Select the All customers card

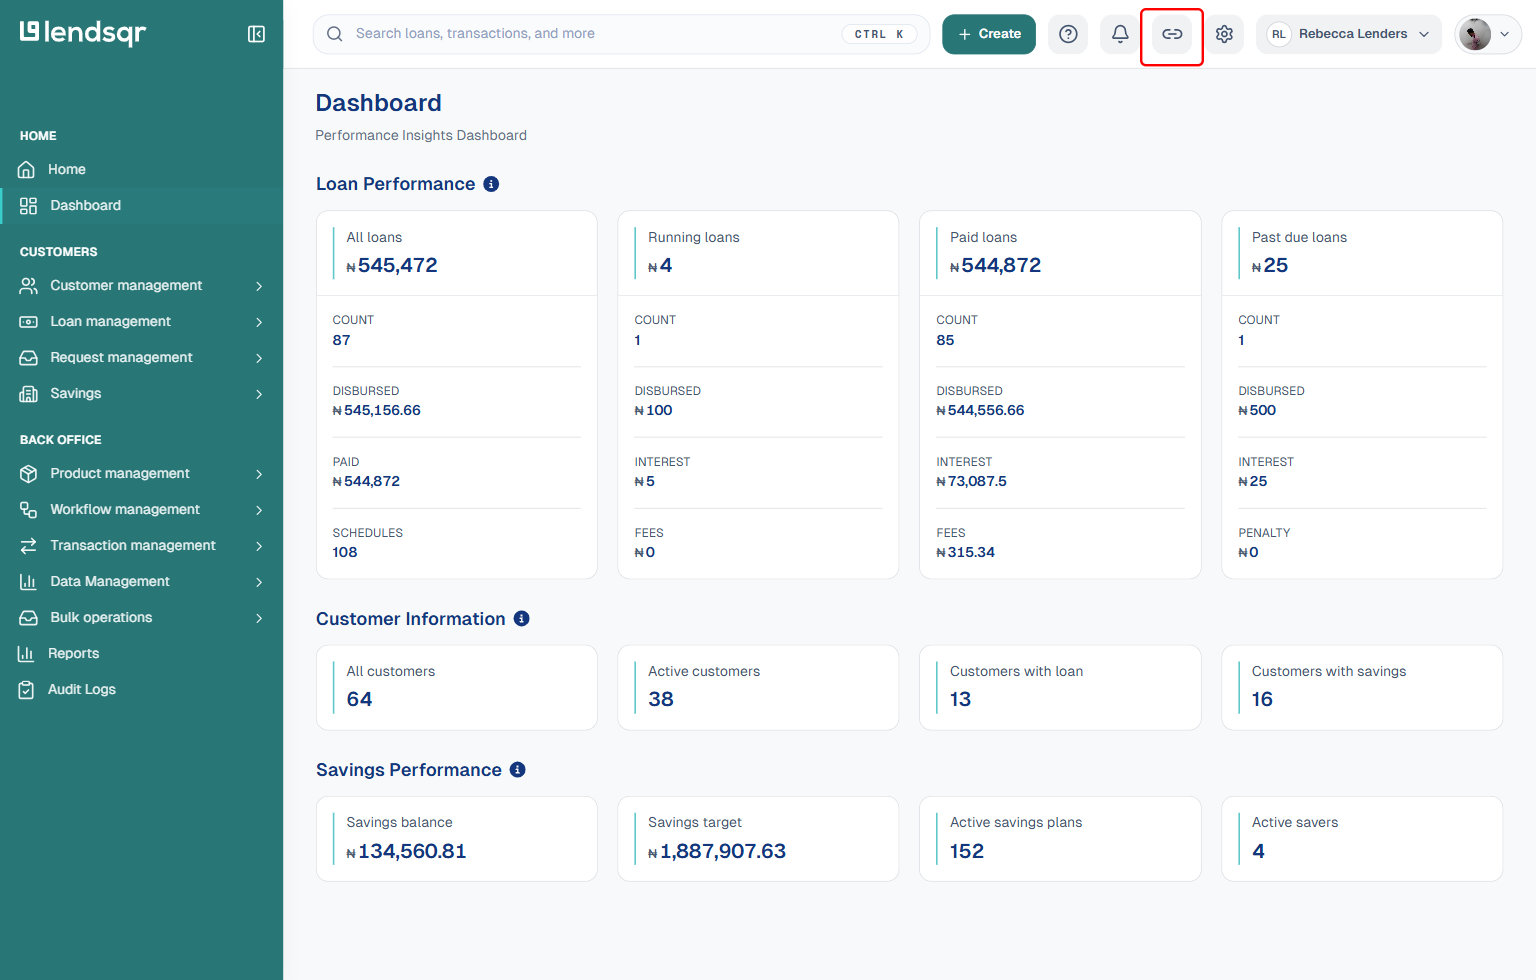(x=456, y=687)
